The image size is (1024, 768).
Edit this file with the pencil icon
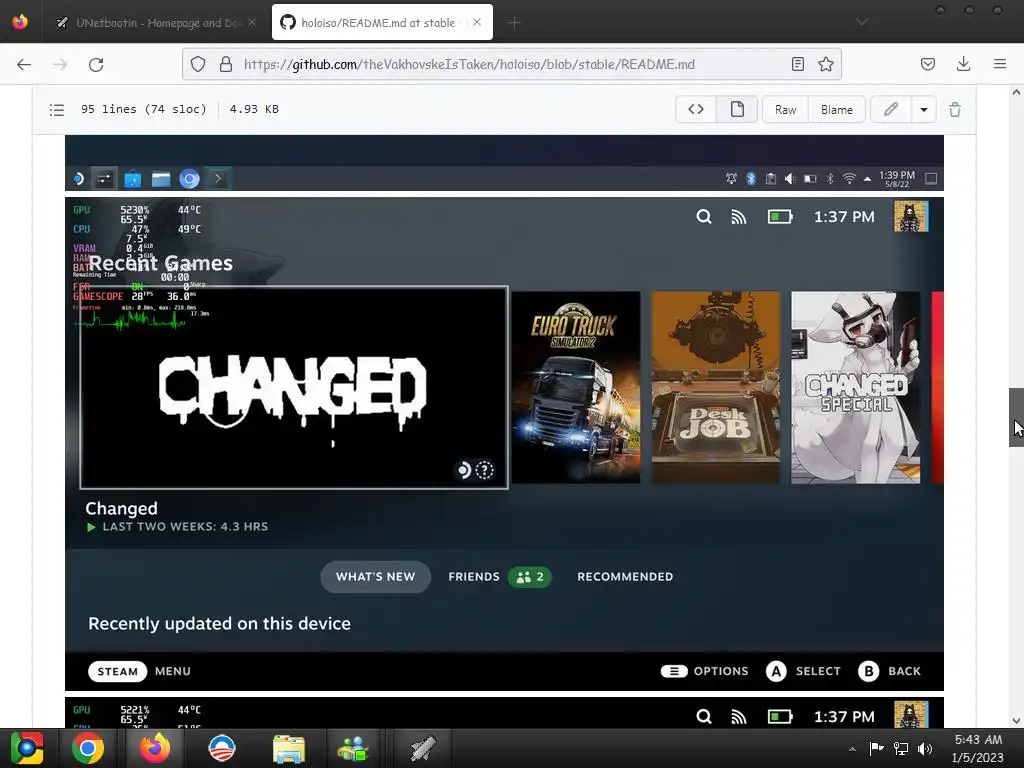(891, 109)
